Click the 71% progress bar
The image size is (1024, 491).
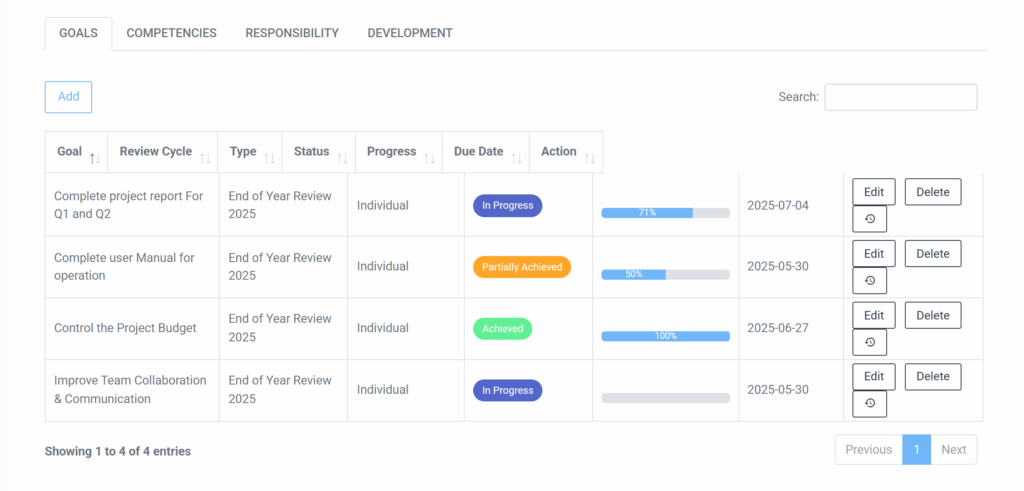665,213
